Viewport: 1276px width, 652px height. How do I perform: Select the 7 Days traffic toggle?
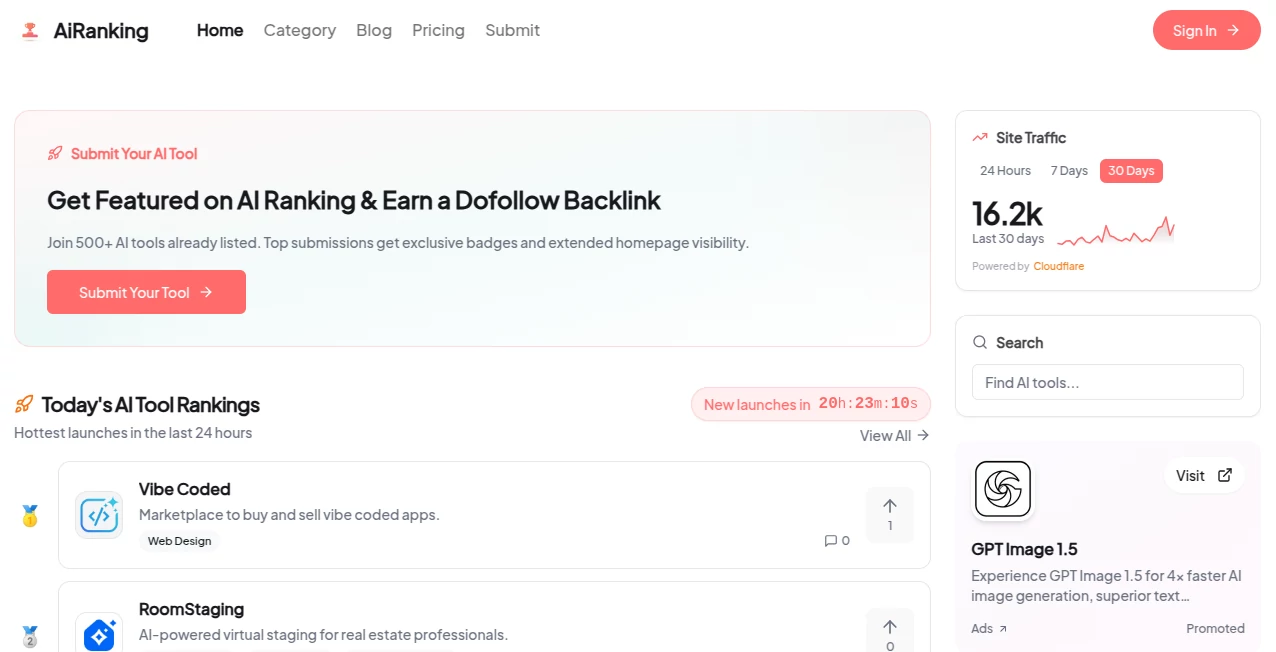1068,170
